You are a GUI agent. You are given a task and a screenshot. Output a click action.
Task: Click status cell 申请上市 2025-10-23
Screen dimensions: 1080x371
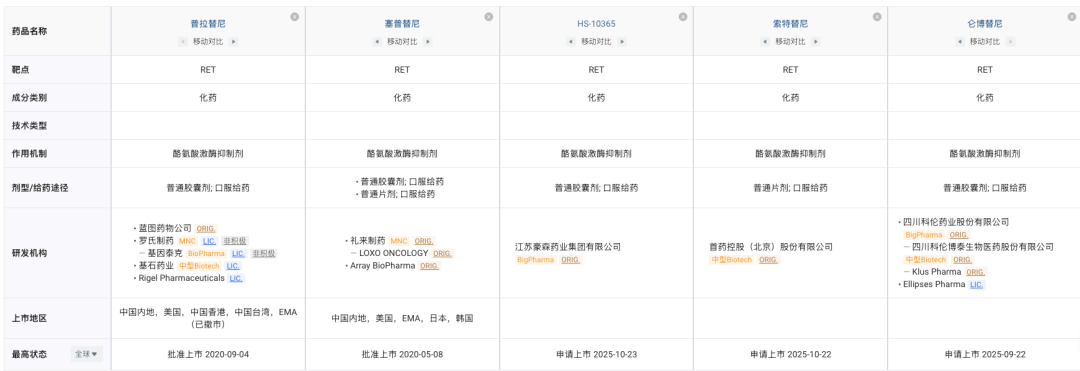pyautogui.click(x=596, y=354)
